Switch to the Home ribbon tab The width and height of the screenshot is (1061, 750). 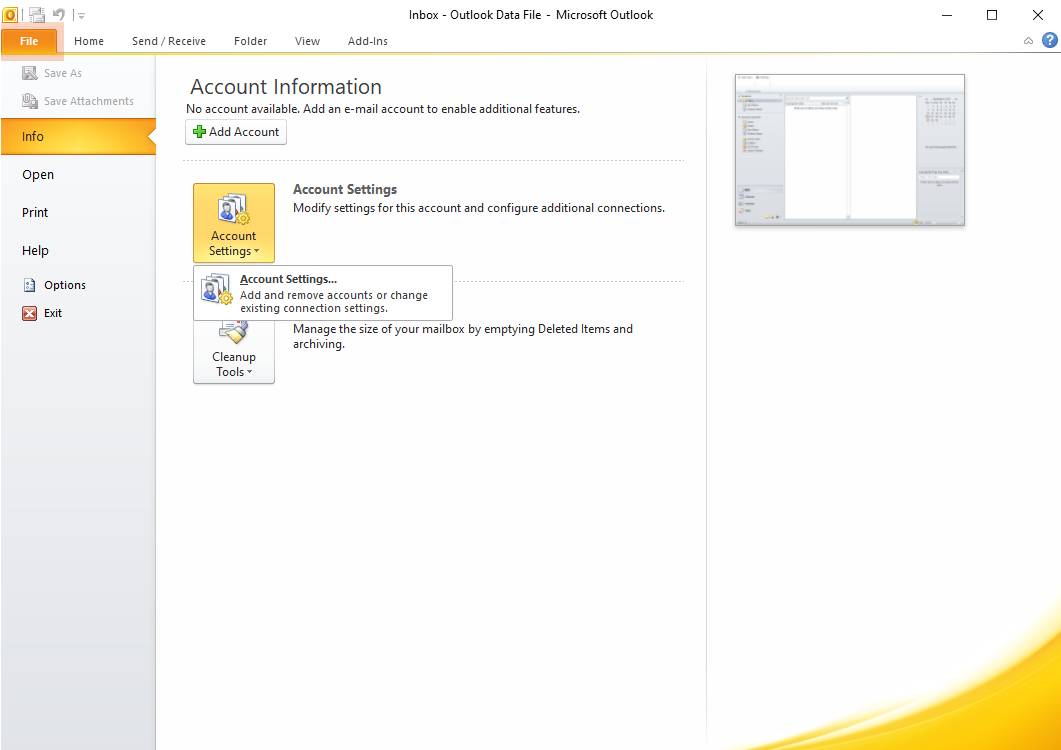coord(89,41)
